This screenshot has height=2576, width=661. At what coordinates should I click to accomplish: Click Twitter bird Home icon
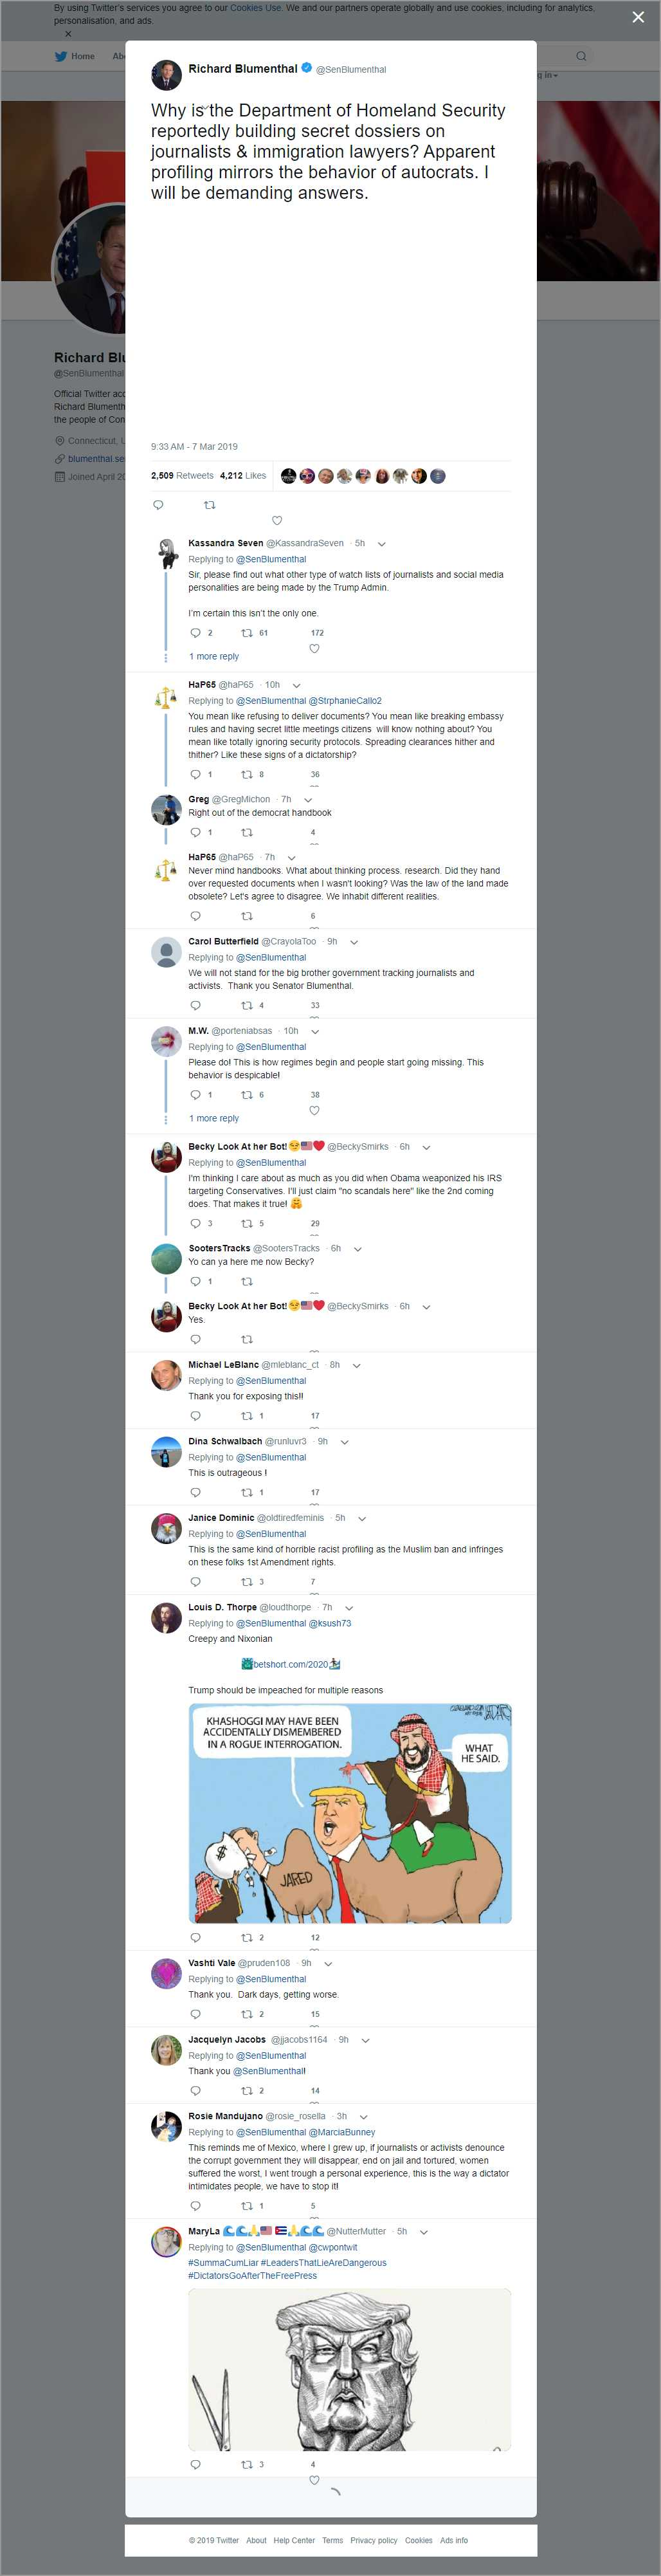(61, 56)
